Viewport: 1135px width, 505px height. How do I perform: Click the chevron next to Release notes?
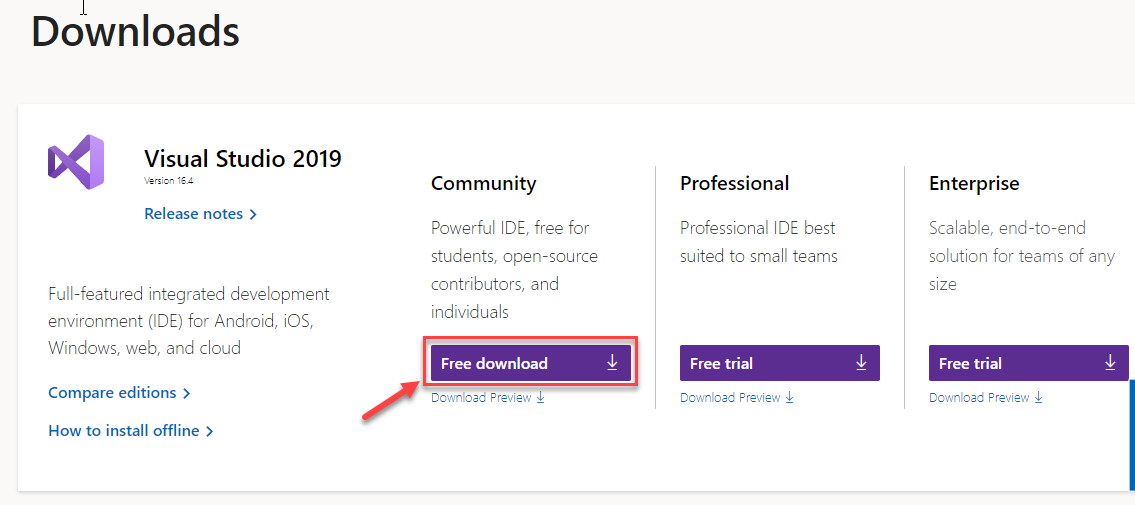[x=253, y=215]
